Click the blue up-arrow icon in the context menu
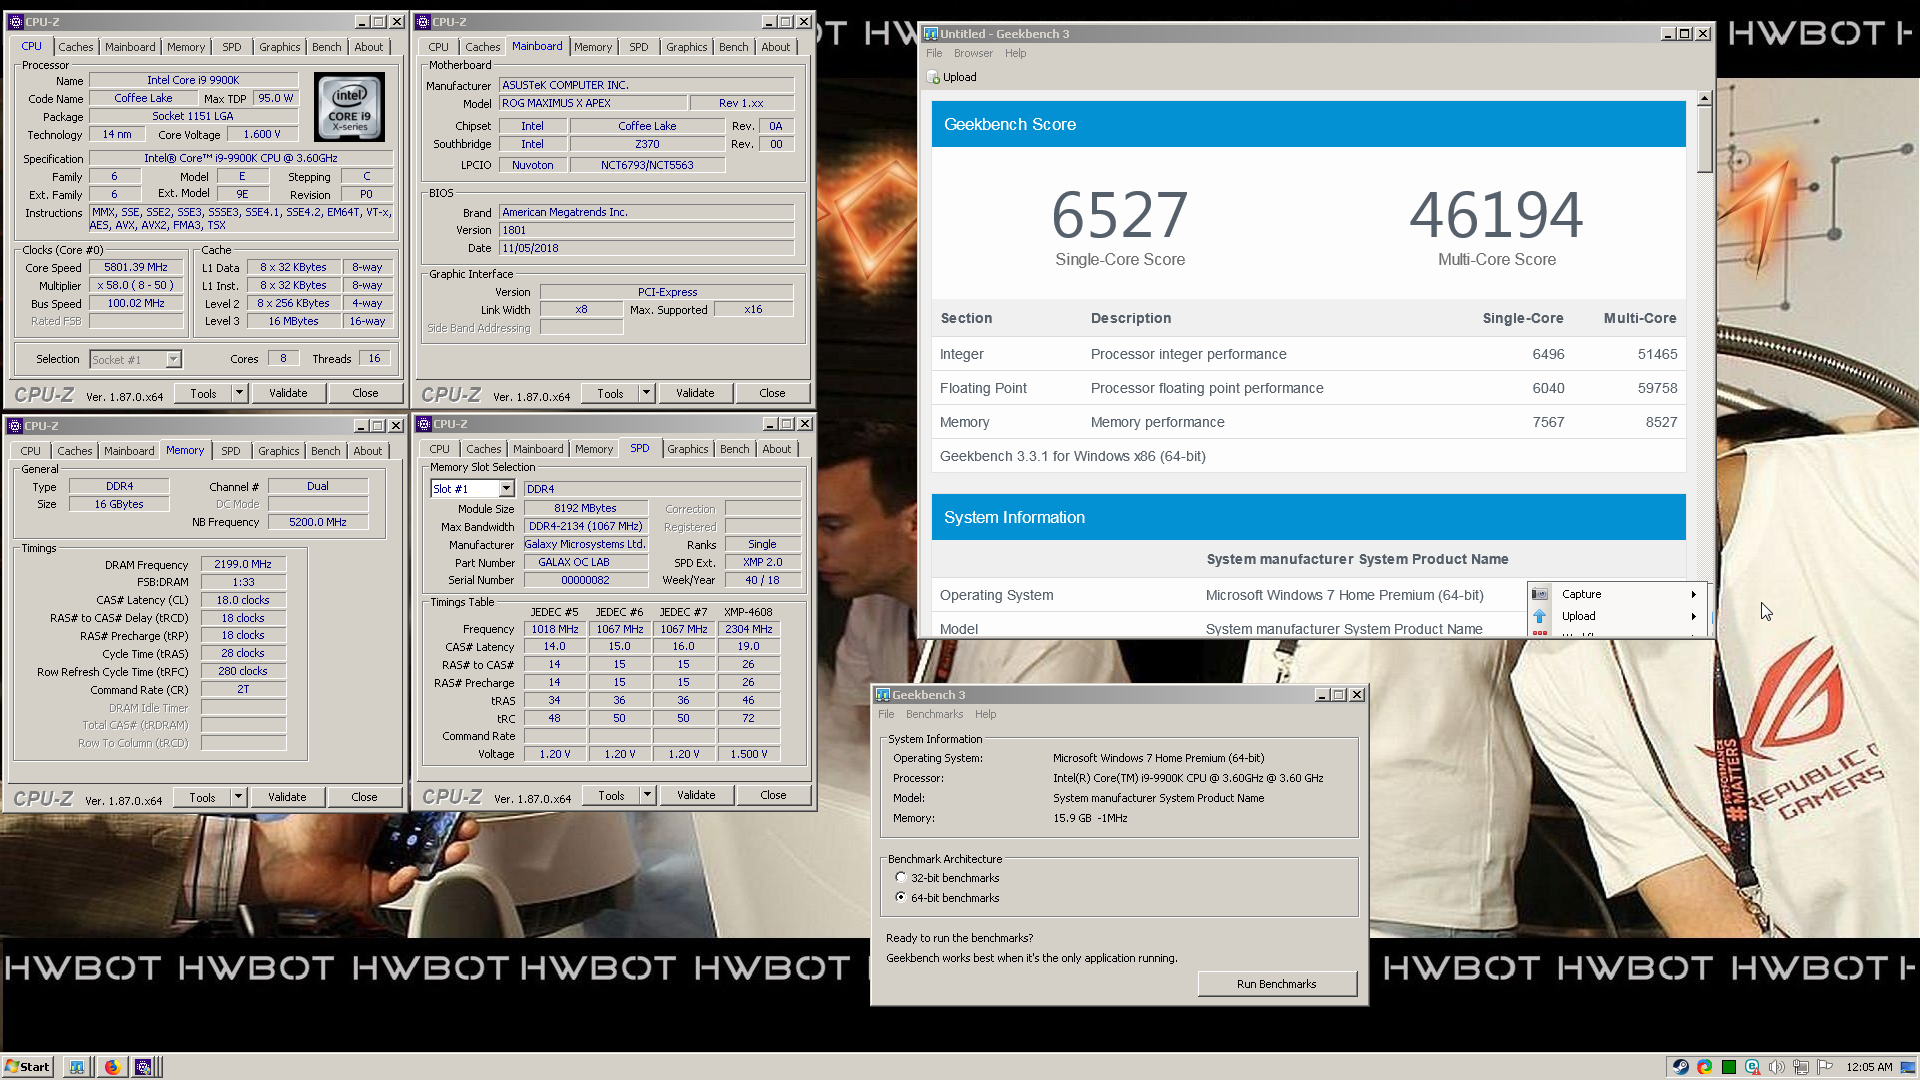Image resolution: width=1920 pixels, height=1080 pixels. [1540, 616]
